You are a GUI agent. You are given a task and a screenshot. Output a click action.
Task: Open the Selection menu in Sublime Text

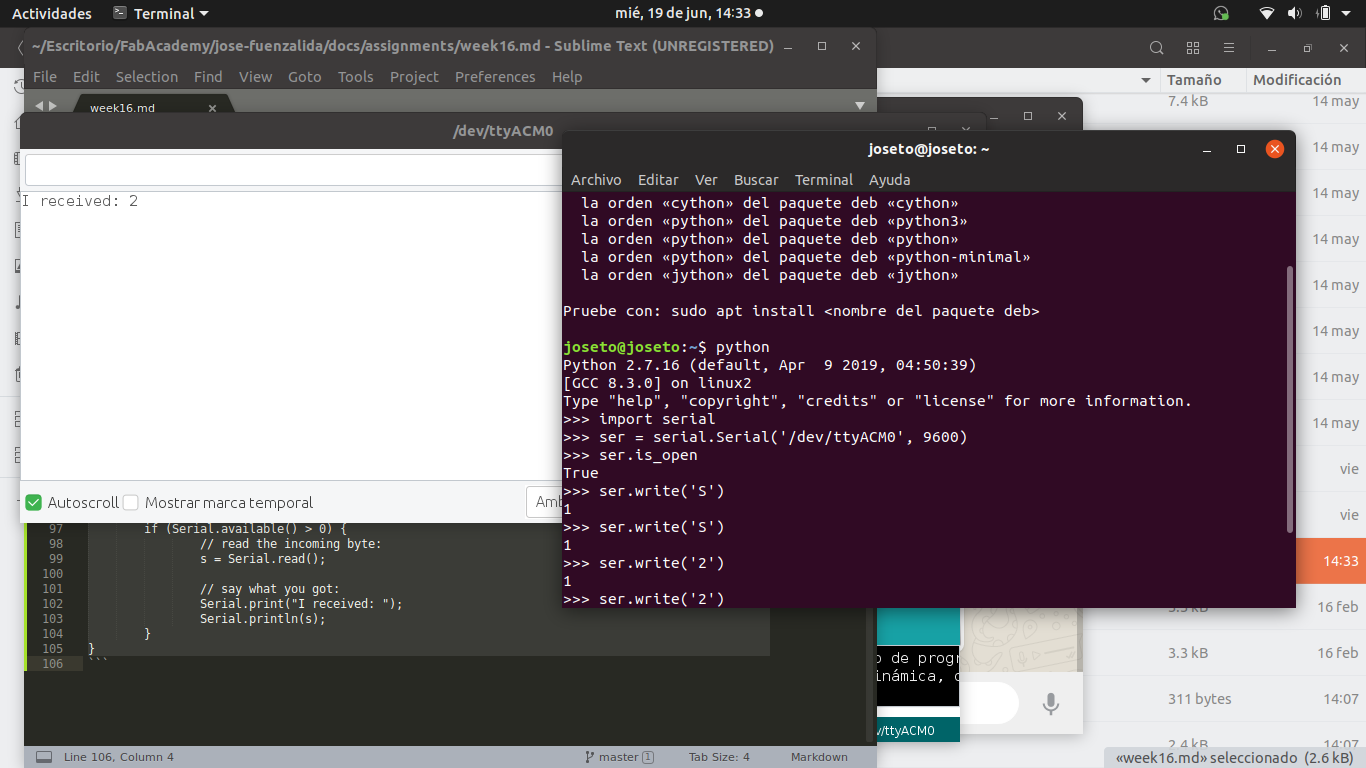147,77
